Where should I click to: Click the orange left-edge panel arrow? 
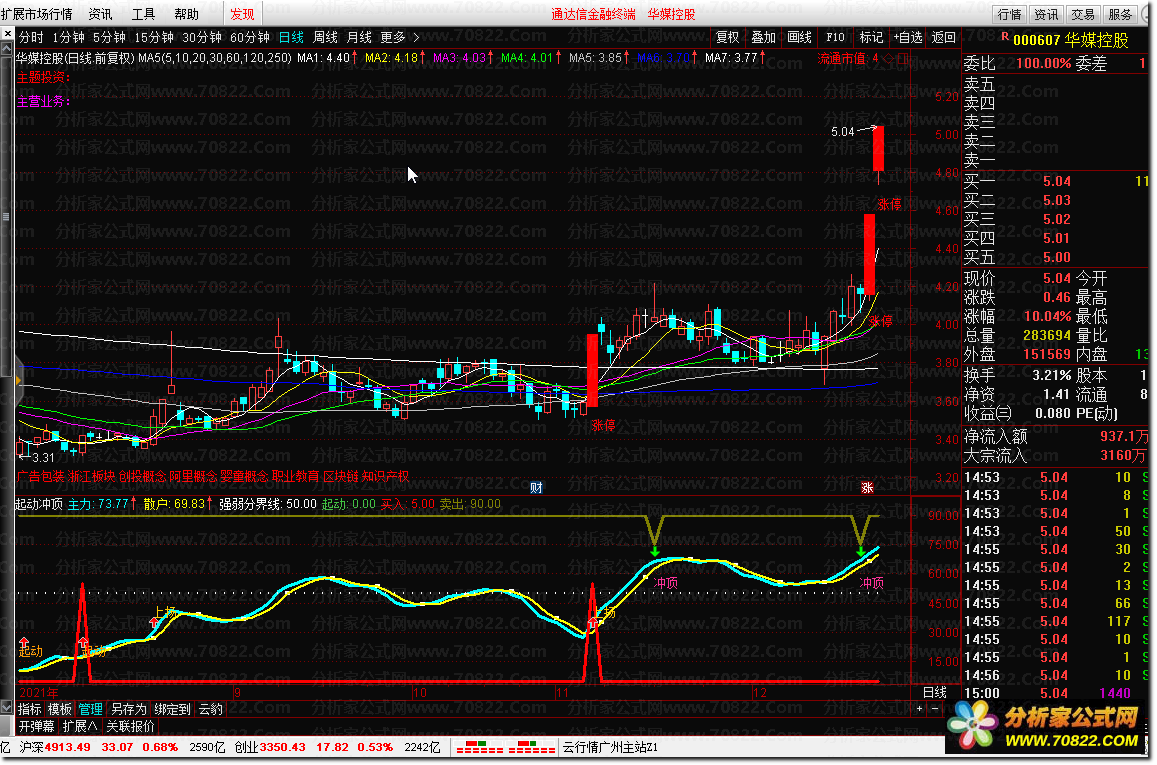pyautogui.click(x=18, y=380)
